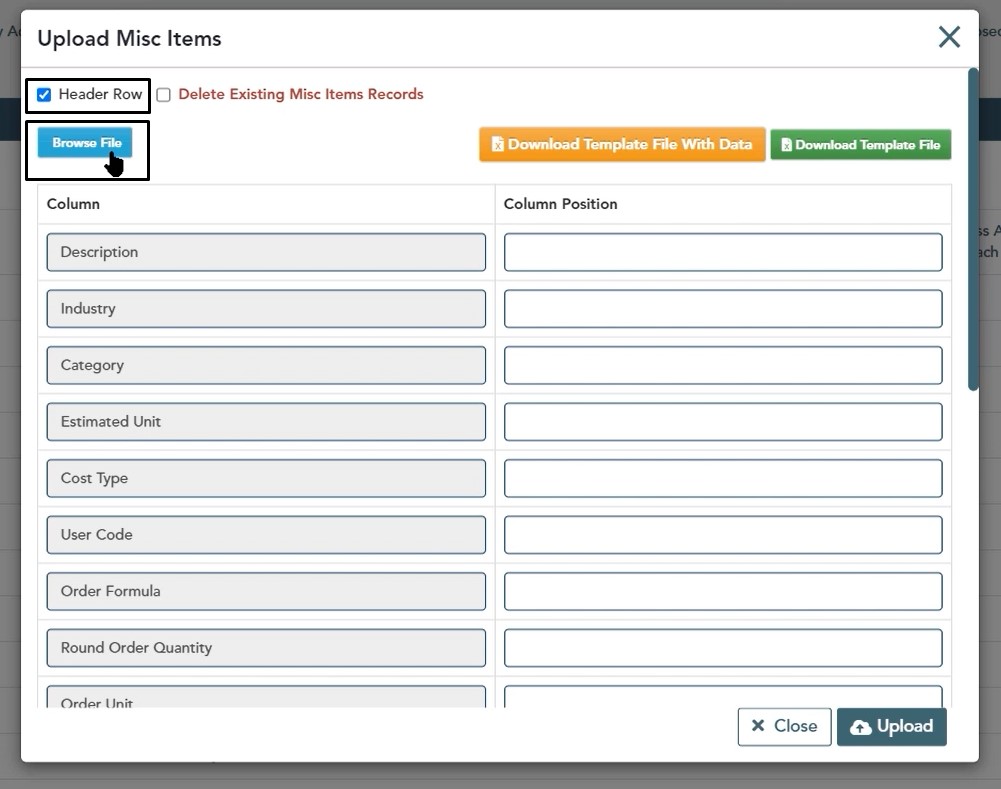Image resolution: width=1001 pixels, height=789 pixels.
Task: Click the Column Position field for Industry
Action: point(722,309)
